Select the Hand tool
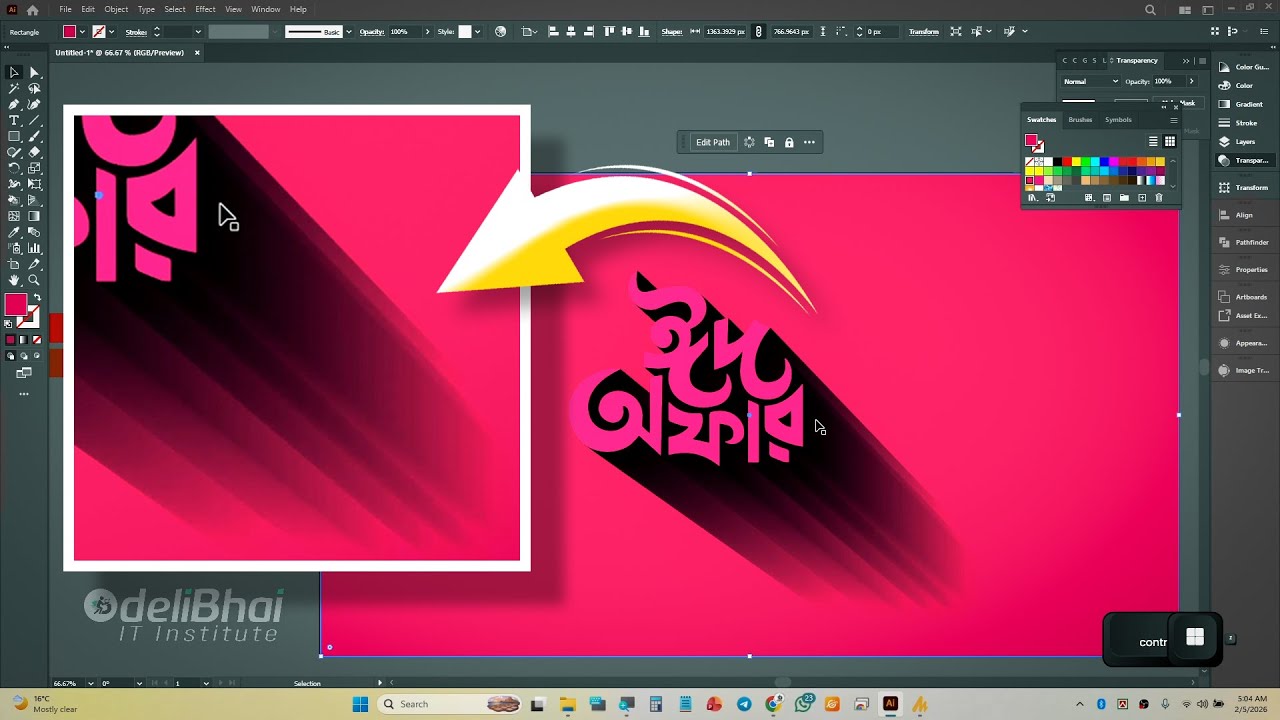This screenshot has width=1280, height=720. pos(14,280)
